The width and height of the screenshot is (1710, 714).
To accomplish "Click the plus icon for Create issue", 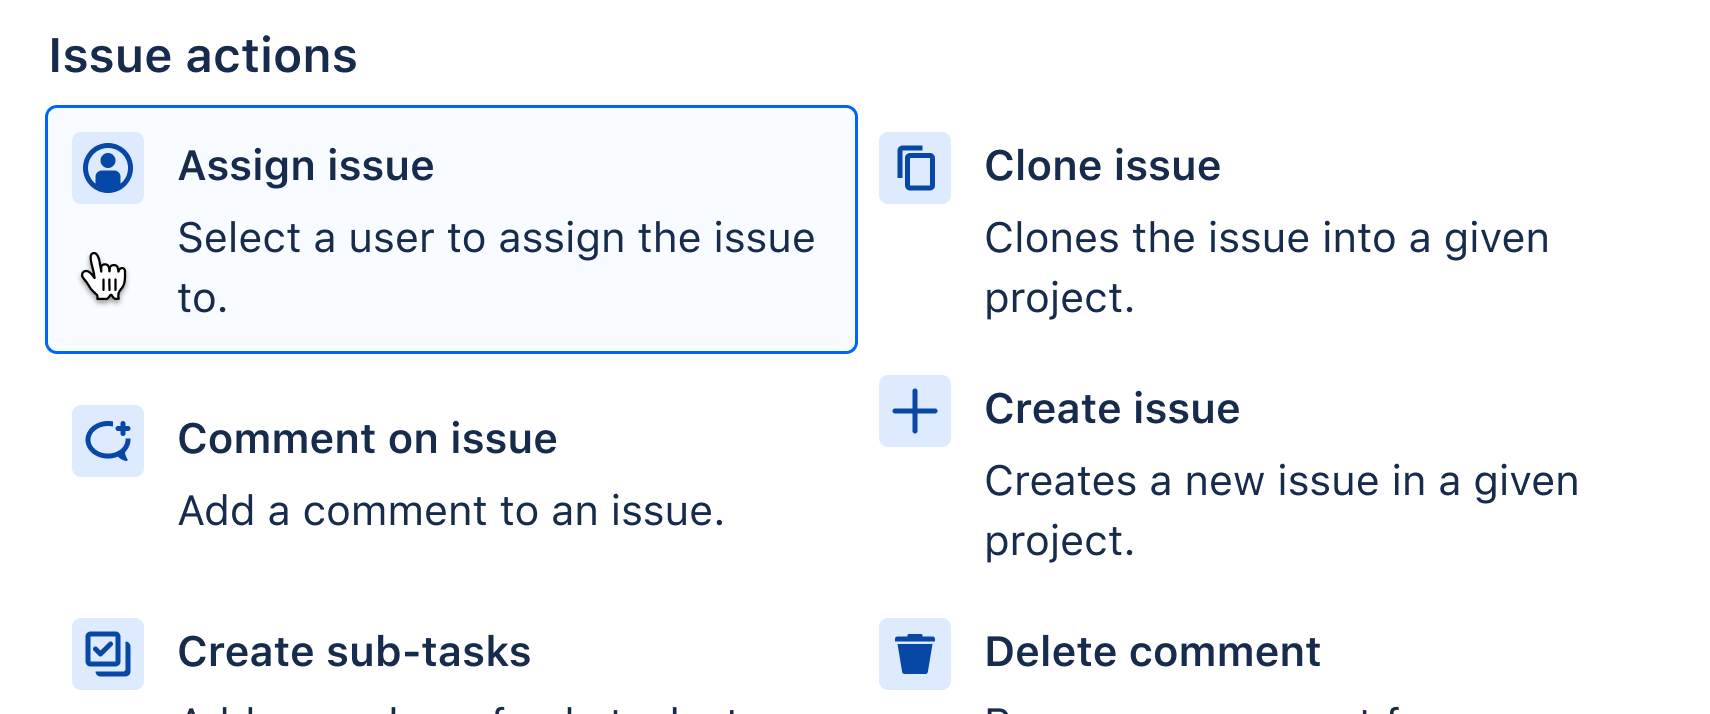I will pyautogui.click(x=915, y=411).
